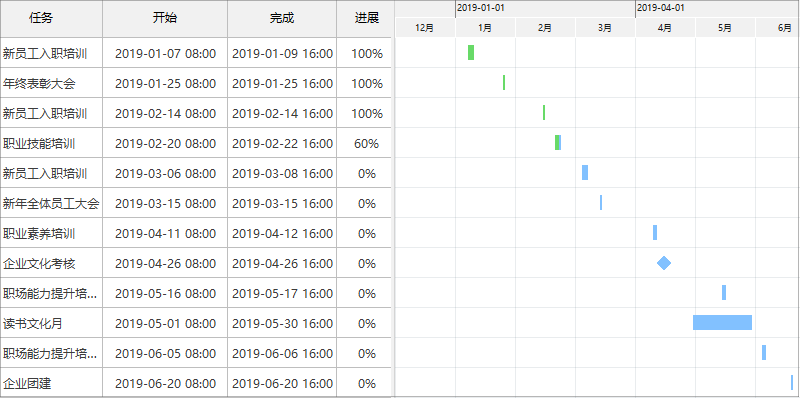Select the 读书文化月 task name

(33, 324)
